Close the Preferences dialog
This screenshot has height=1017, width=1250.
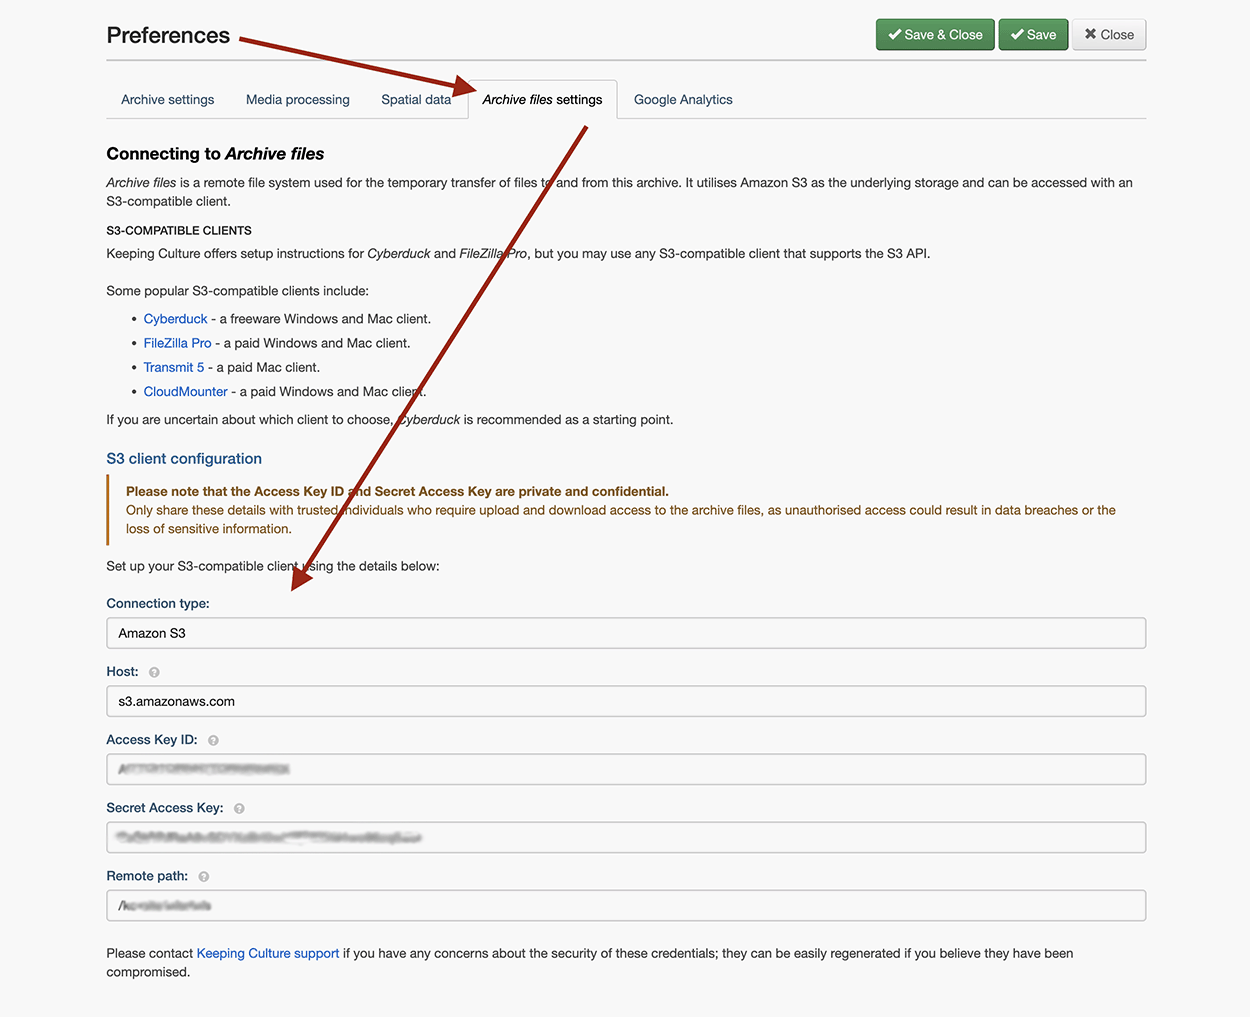1109,35
